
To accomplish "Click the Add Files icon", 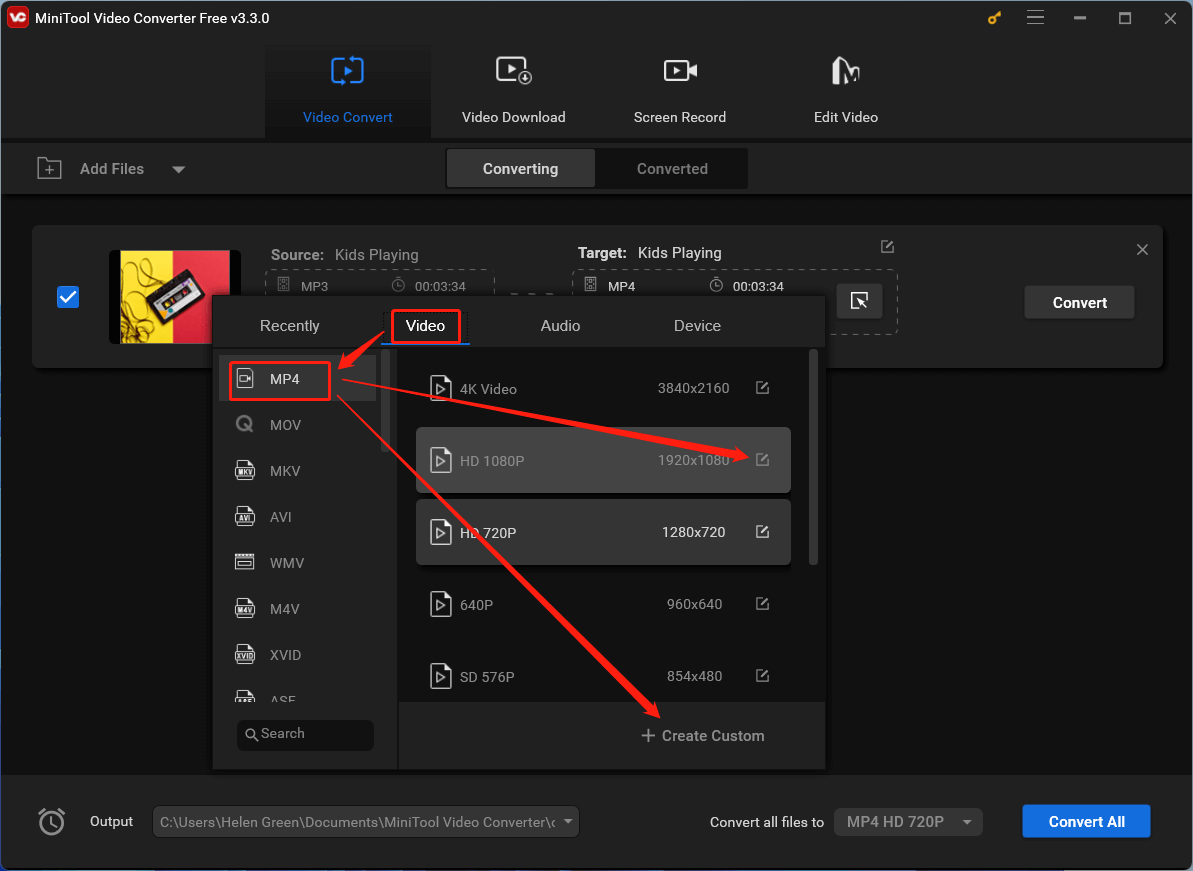I will pyautogui.click(x=49, y=168).
